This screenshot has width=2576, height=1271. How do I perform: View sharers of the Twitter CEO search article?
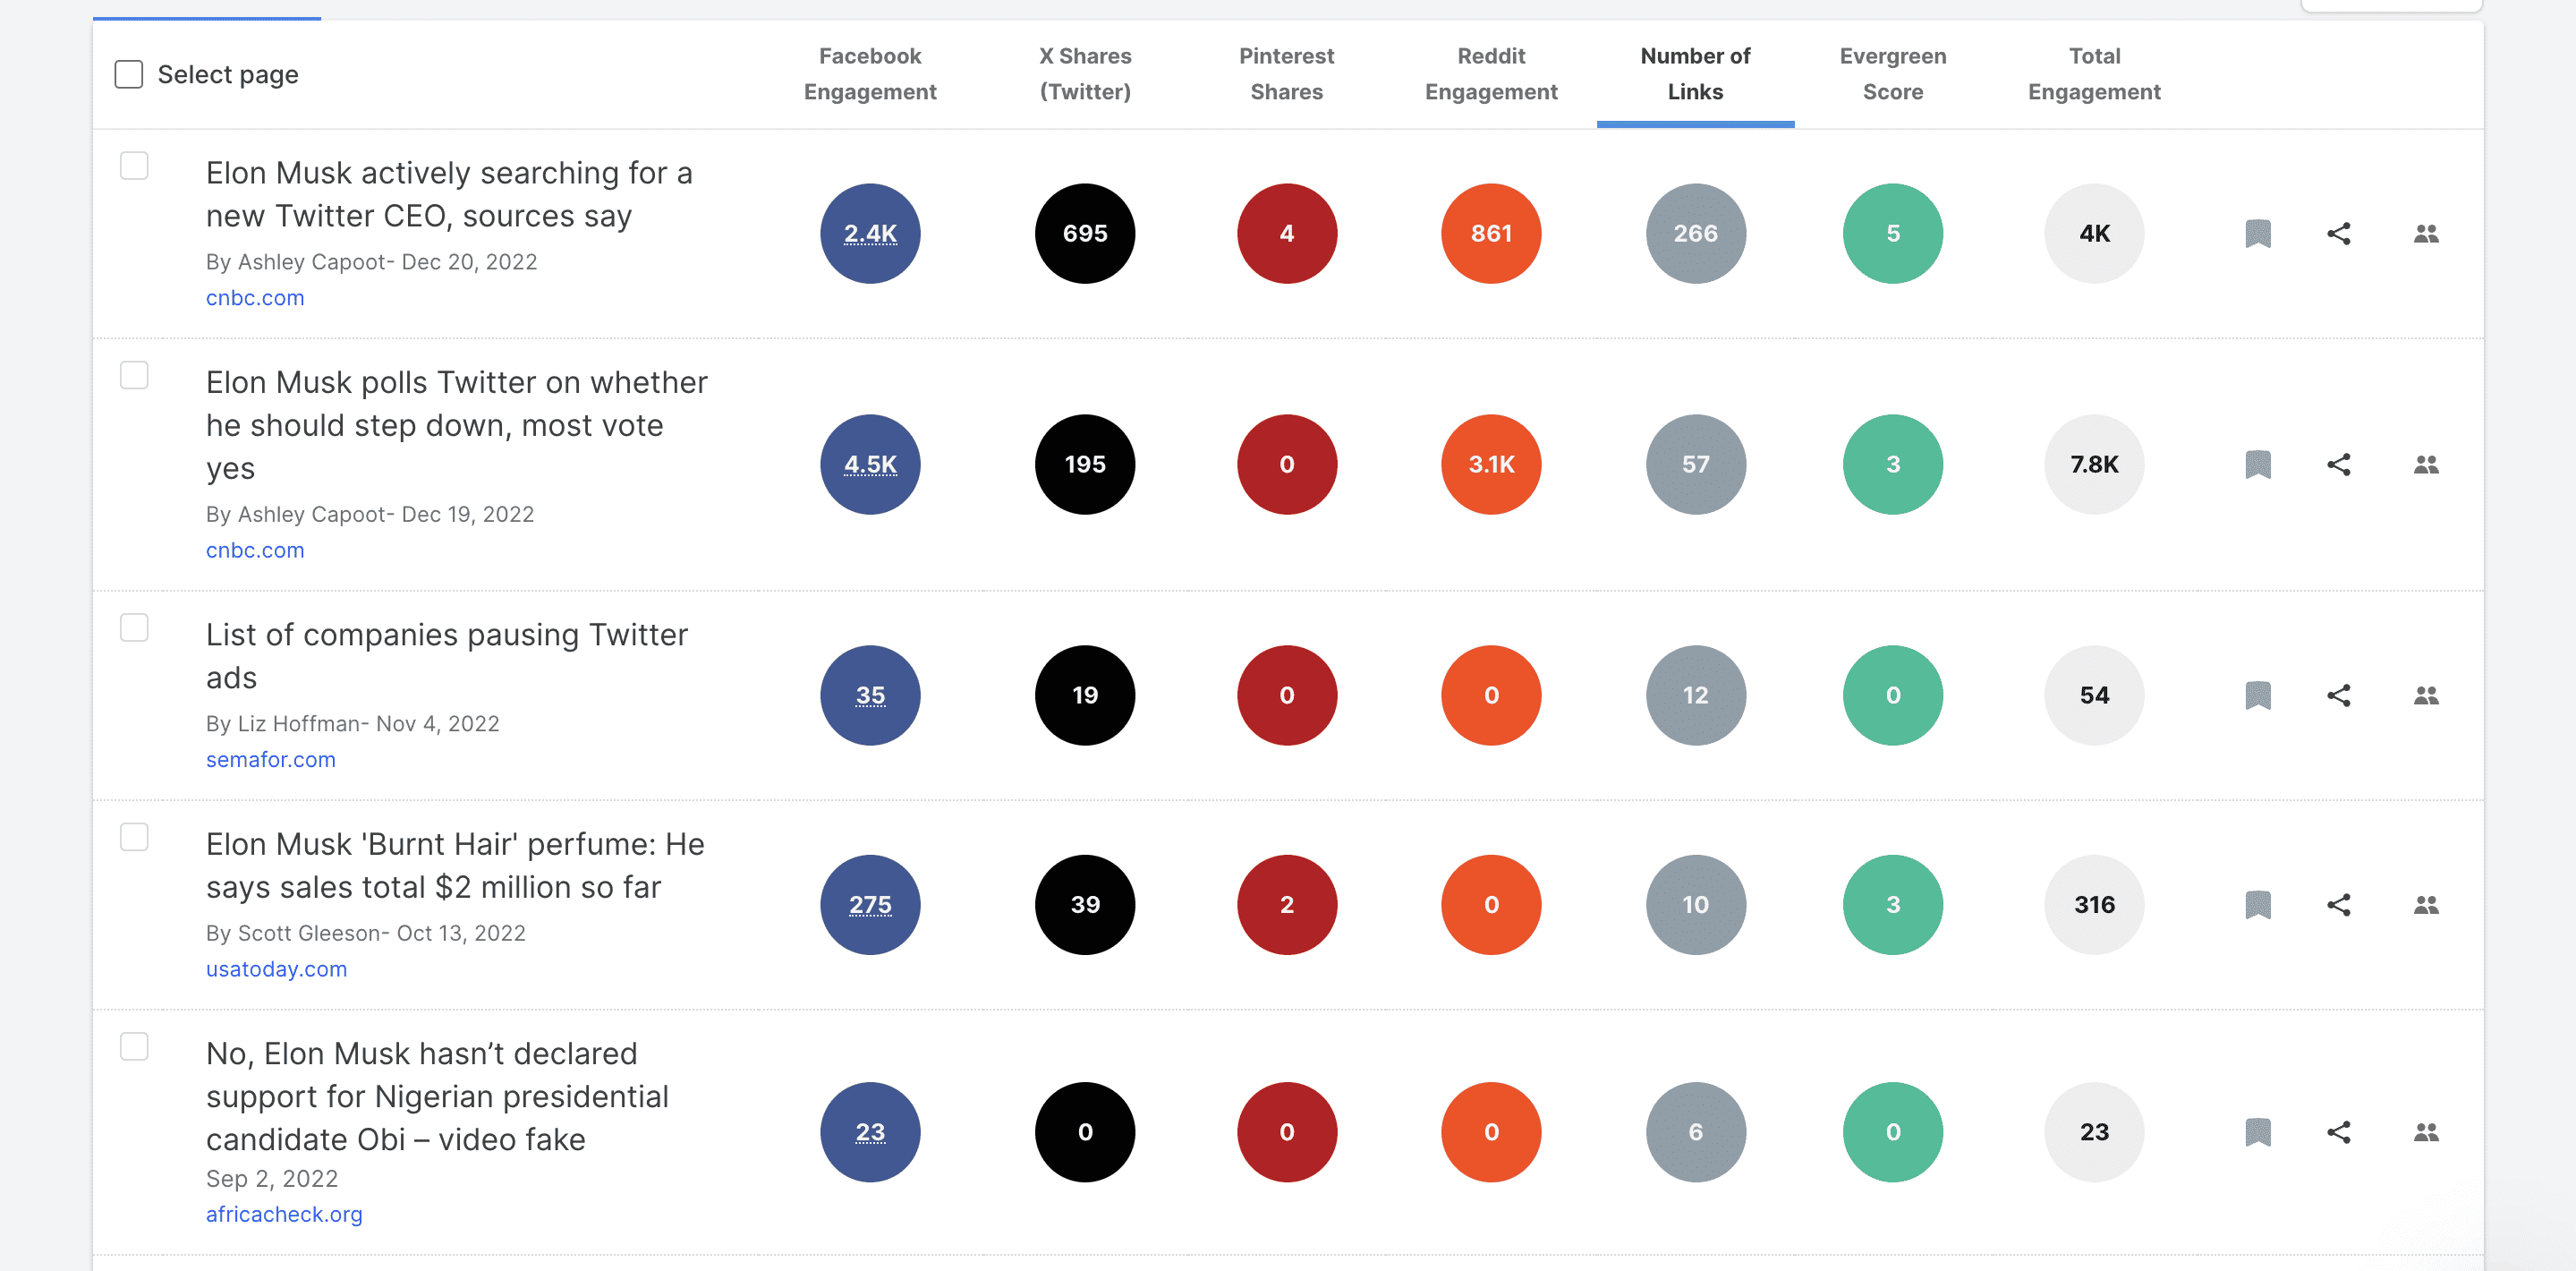click(2427, 233)
